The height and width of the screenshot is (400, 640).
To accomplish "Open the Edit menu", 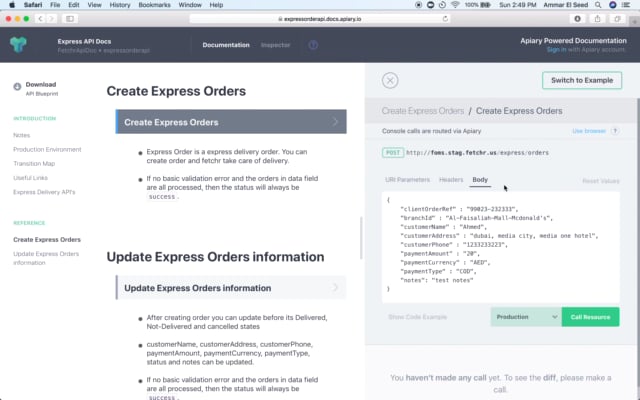I will pos(74,5).
